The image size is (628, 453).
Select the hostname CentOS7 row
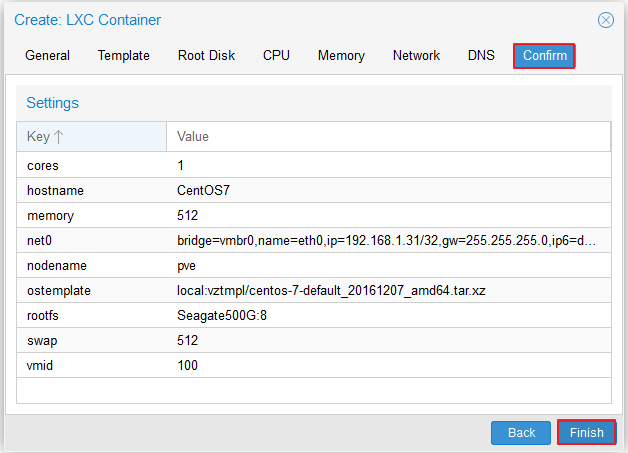point(314,190)
